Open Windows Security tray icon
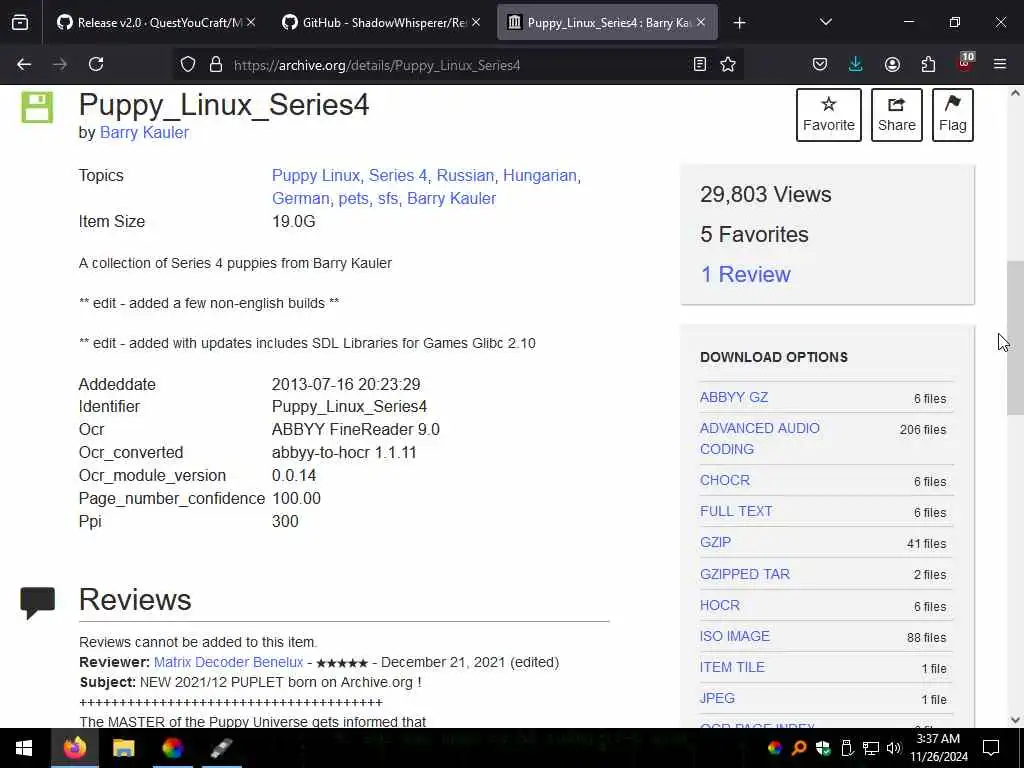Viewport: 1024px width, 768px height. [x=823, y=748]
